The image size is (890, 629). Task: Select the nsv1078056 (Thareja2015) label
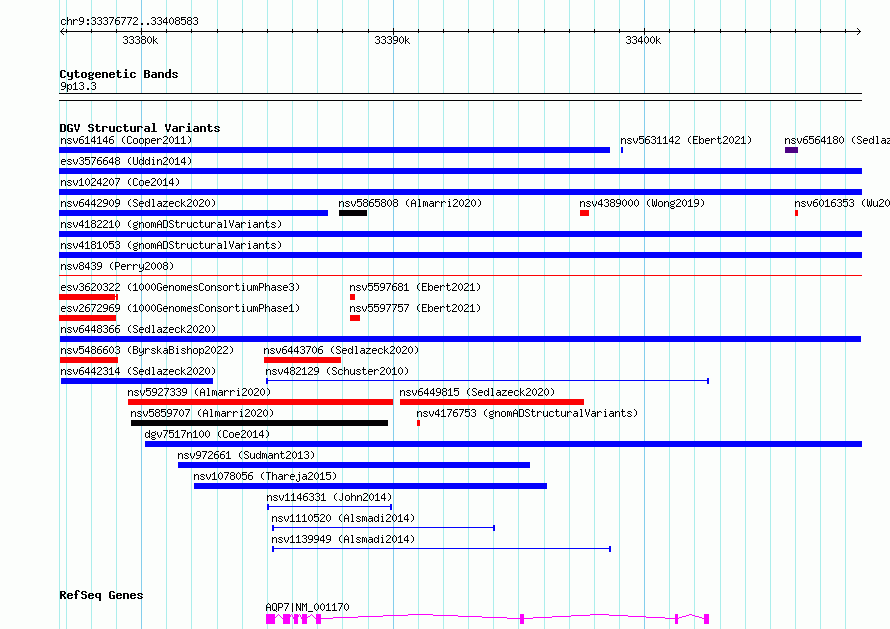(x=265, y=476)
